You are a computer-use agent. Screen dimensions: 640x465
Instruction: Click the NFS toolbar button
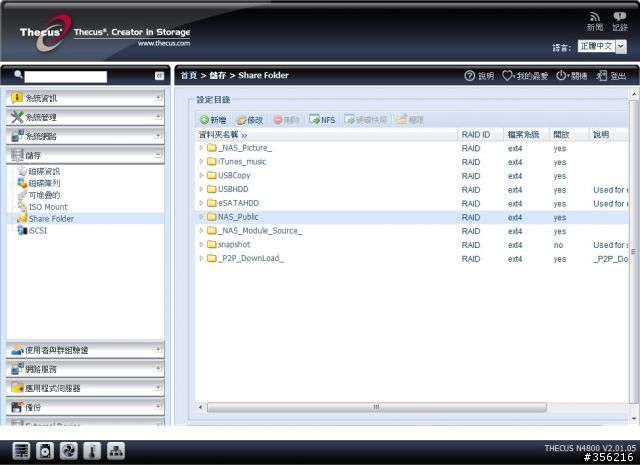click(322, 120)
